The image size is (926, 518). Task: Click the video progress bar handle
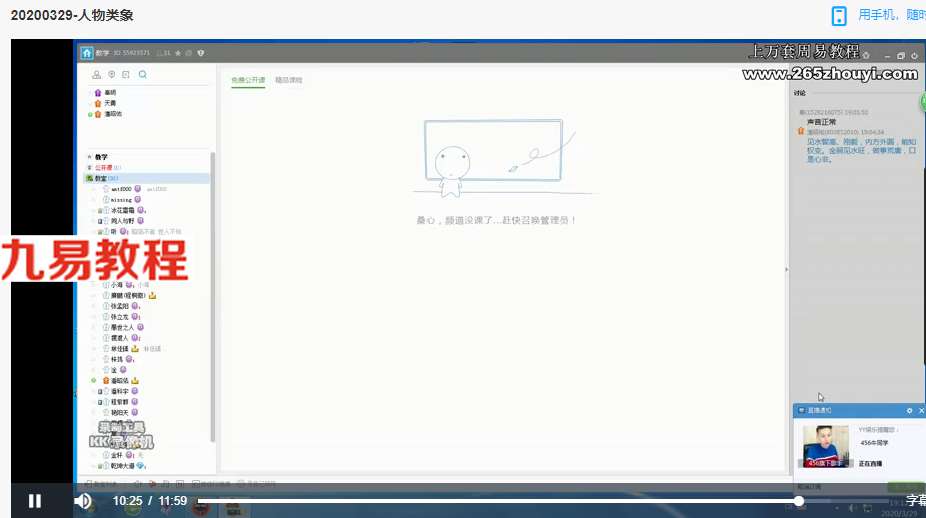(798, 501)
